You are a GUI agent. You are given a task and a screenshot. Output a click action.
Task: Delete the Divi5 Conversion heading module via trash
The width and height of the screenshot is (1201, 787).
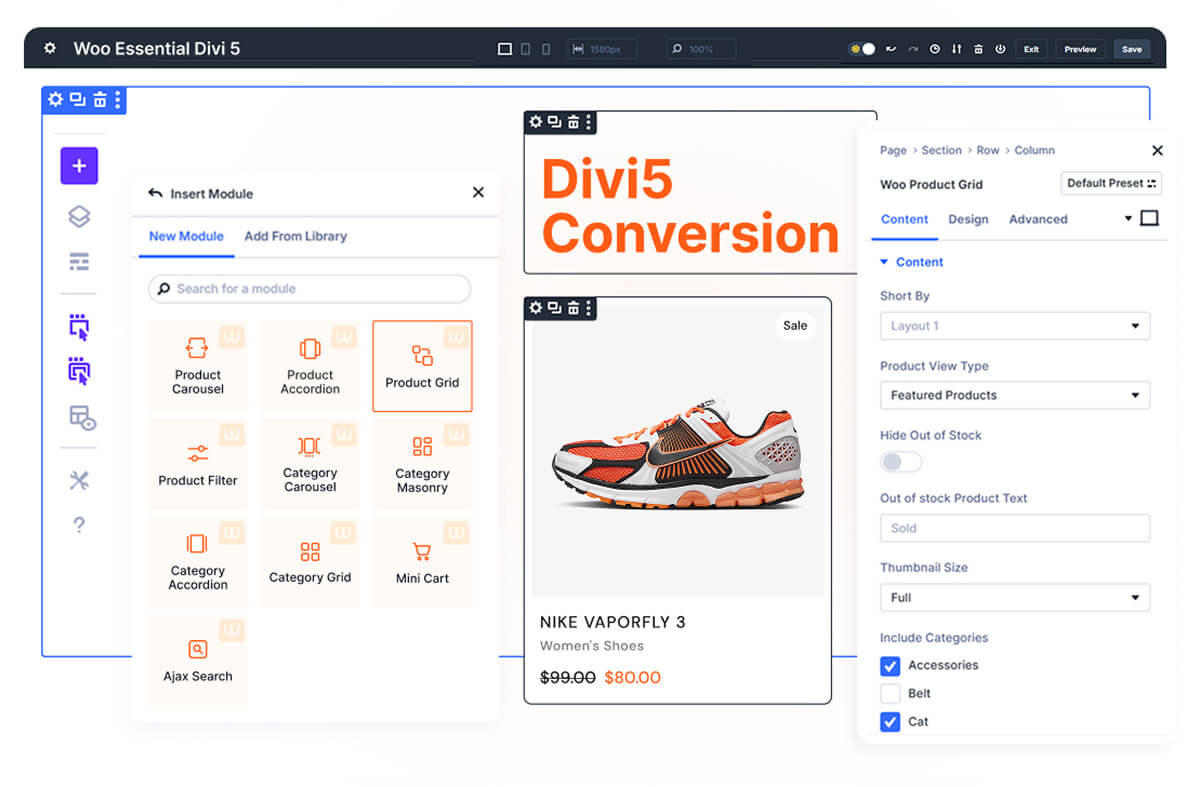573,122
